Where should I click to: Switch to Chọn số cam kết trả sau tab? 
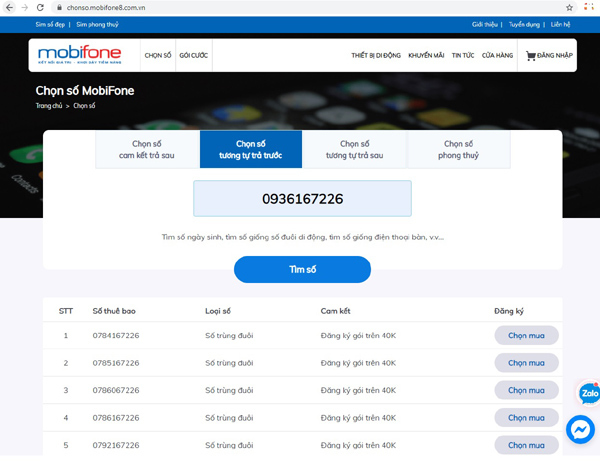click(x=147, y=149)
